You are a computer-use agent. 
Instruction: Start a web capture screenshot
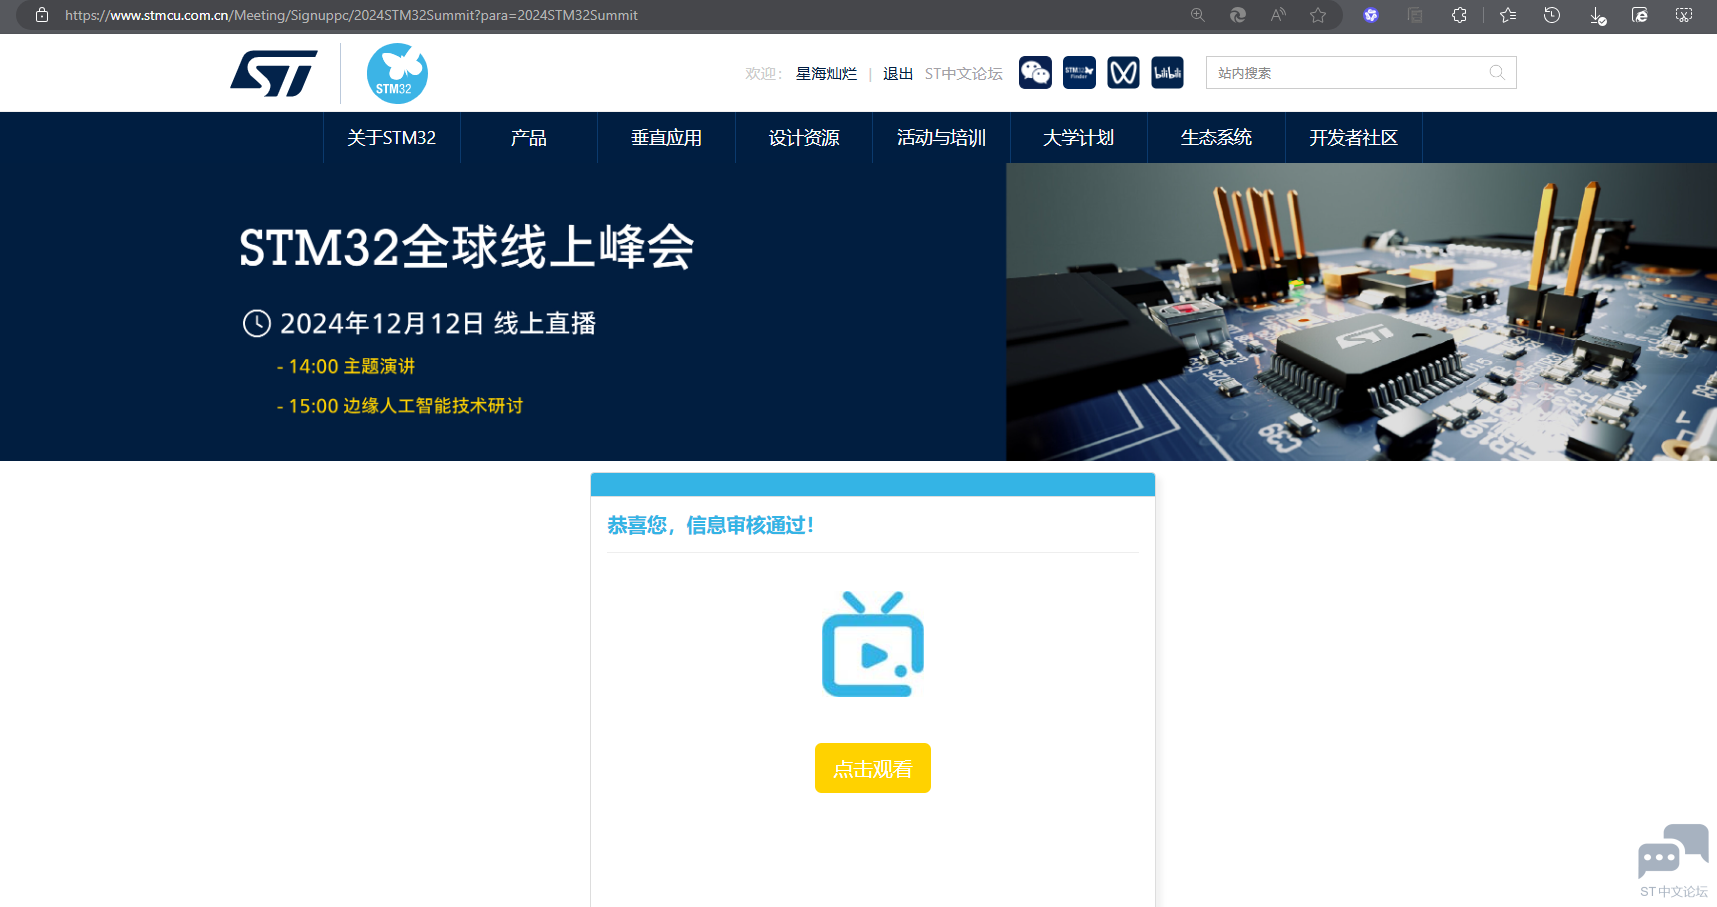coord(1684,15)
